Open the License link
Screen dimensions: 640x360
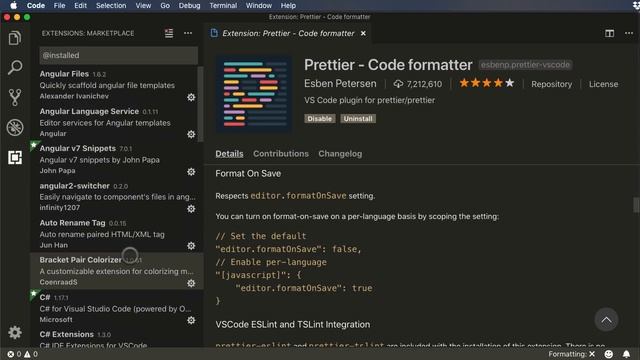[x=603, y=84]
